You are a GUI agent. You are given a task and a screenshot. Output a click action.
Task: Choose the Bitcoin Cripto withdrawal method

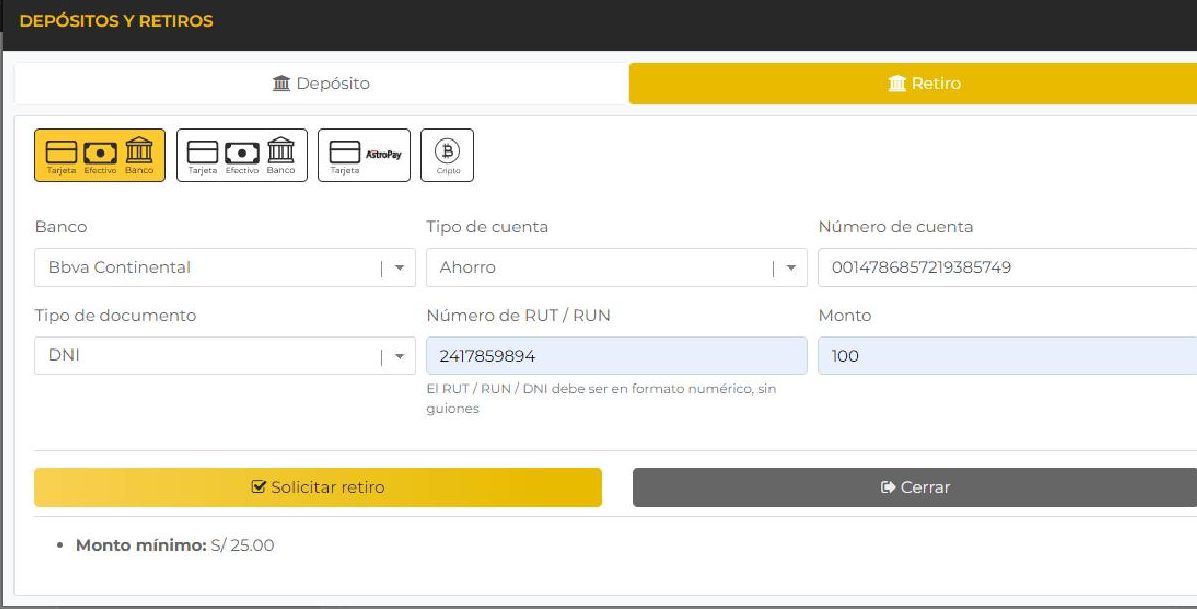click(447, 155)
